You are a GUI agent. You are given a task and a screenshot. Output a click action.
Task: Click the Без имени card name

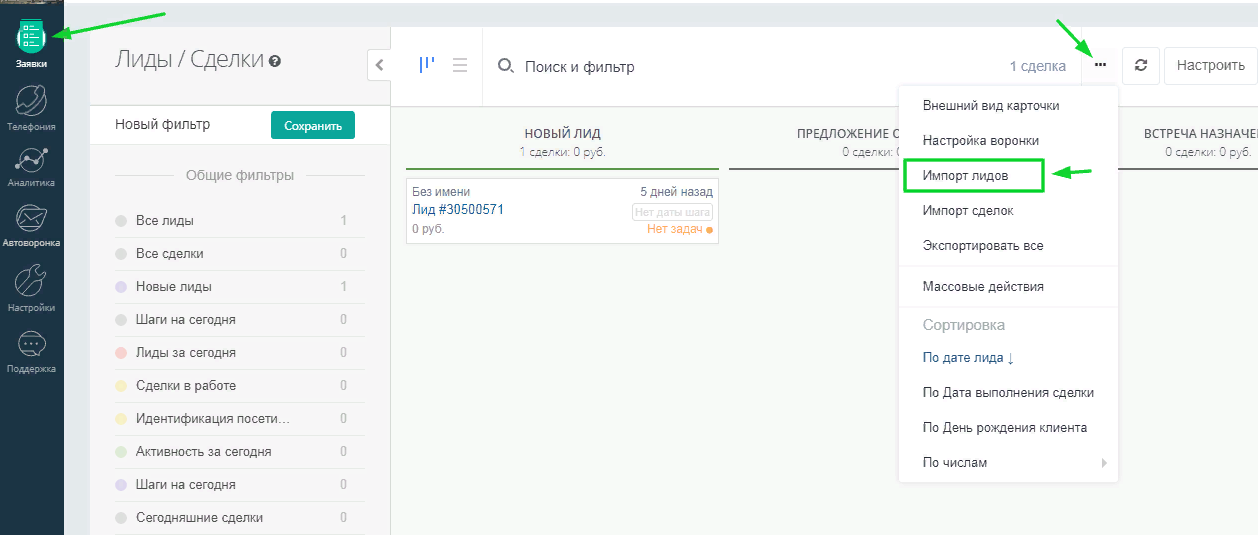pos(441,192)
